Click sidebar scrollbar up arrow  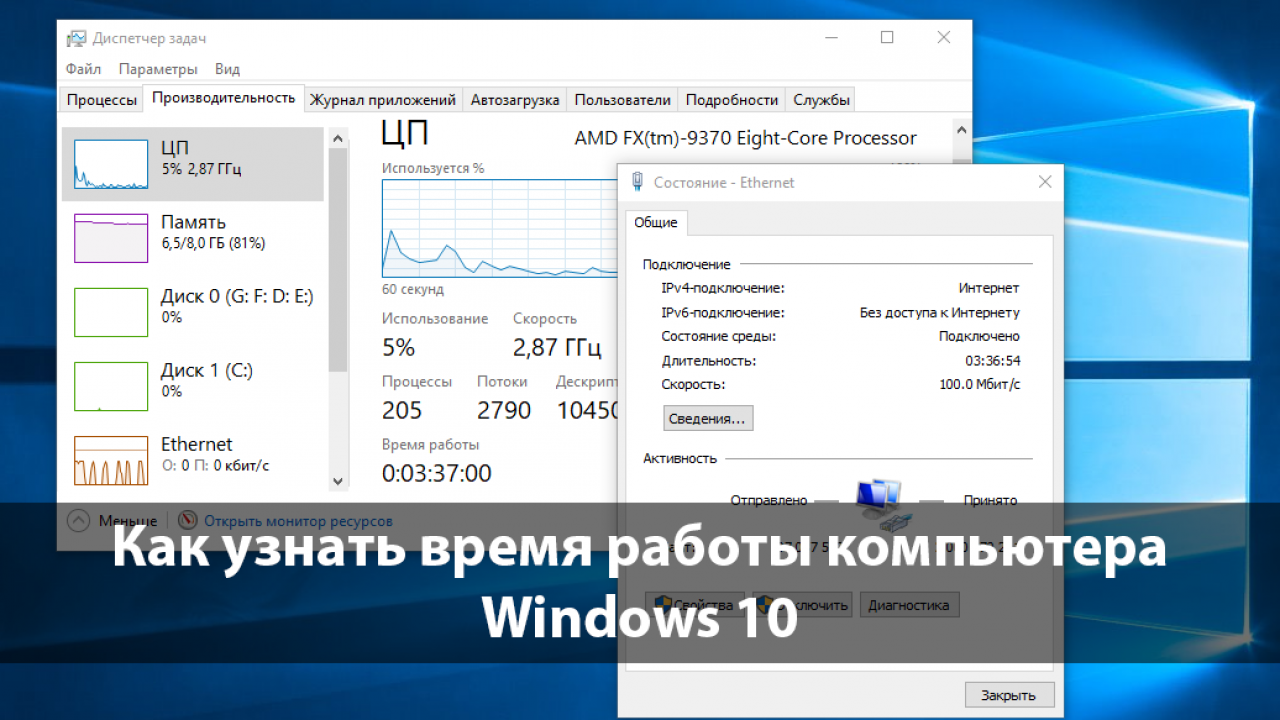[338, 137]
